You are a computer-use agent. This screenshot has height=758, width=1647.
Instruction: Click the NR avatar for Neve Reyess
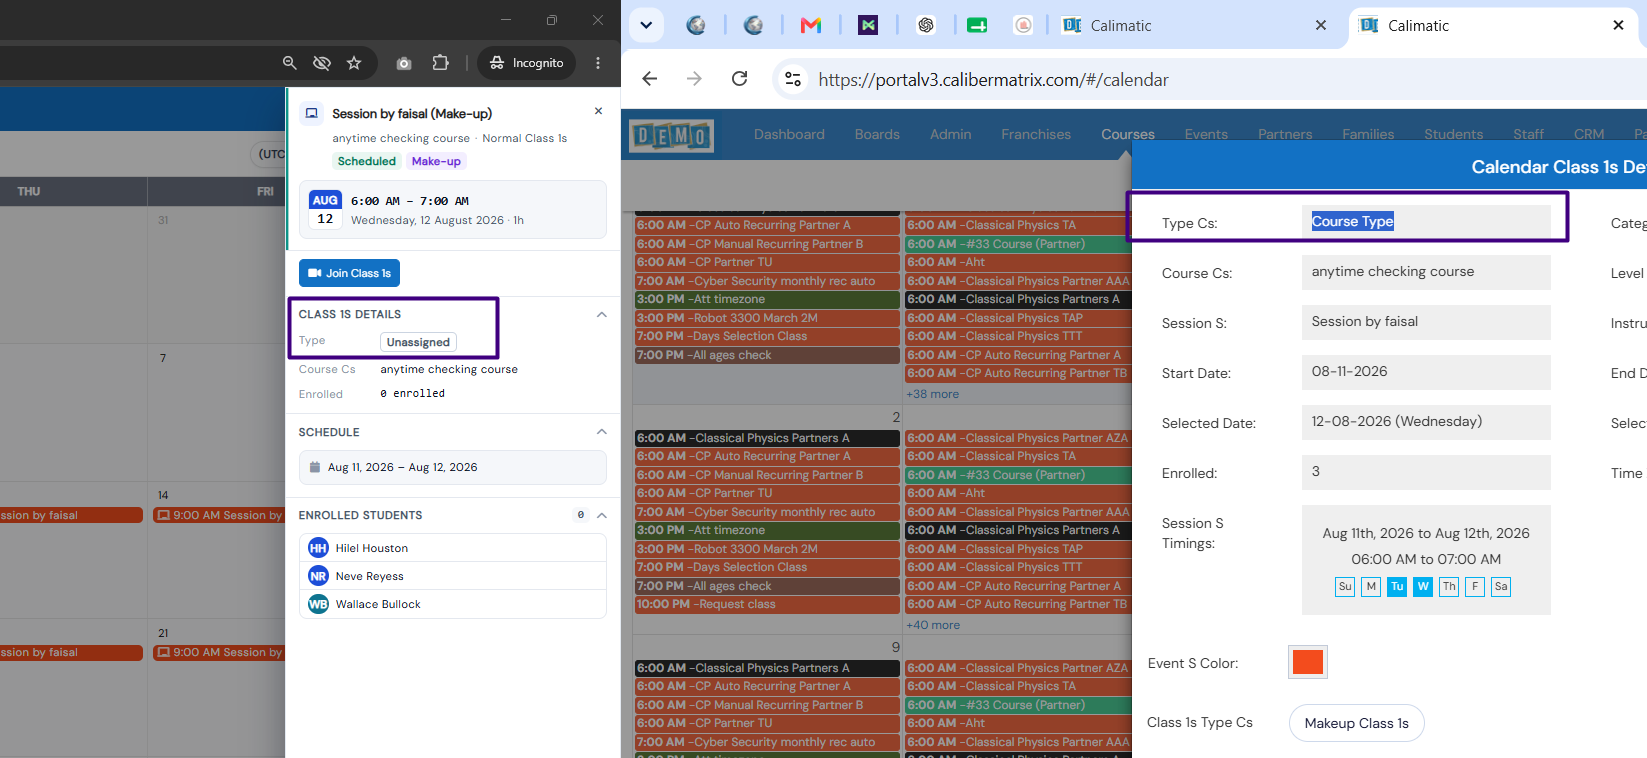click(318, 576)
